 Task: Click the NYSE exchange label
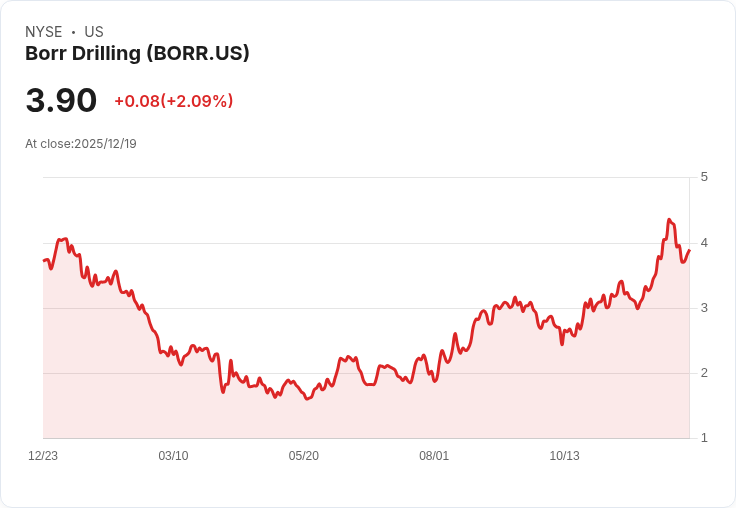(44, 32)
